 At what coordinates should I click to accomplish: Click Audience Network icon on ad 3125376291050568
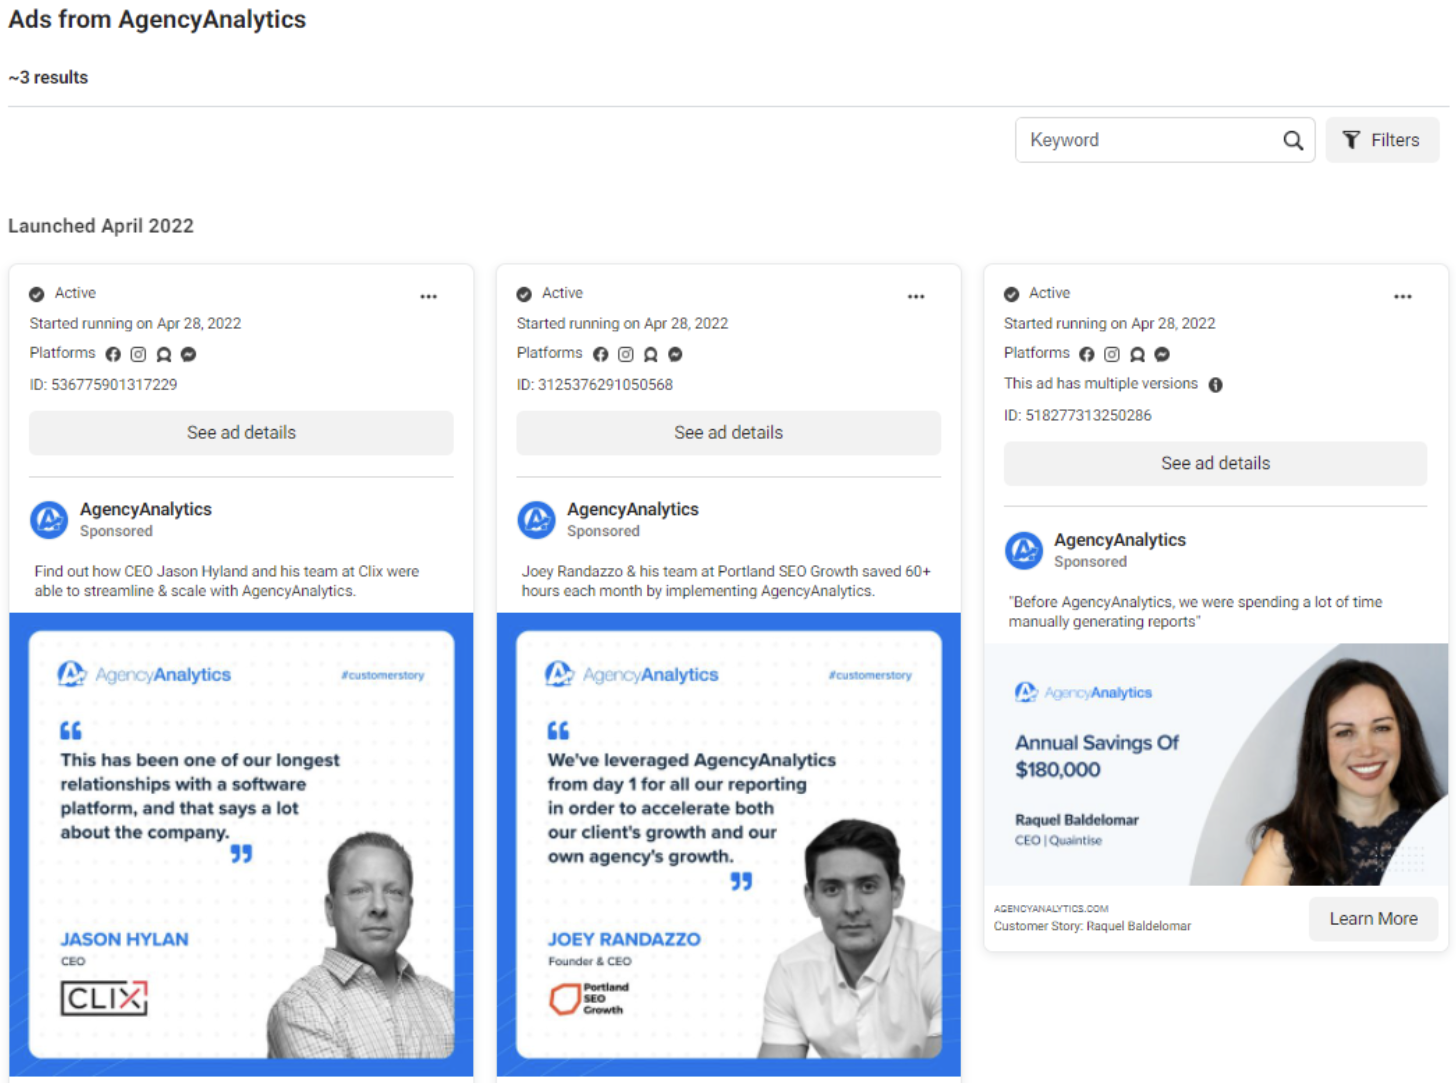click(x=651, y=354)
